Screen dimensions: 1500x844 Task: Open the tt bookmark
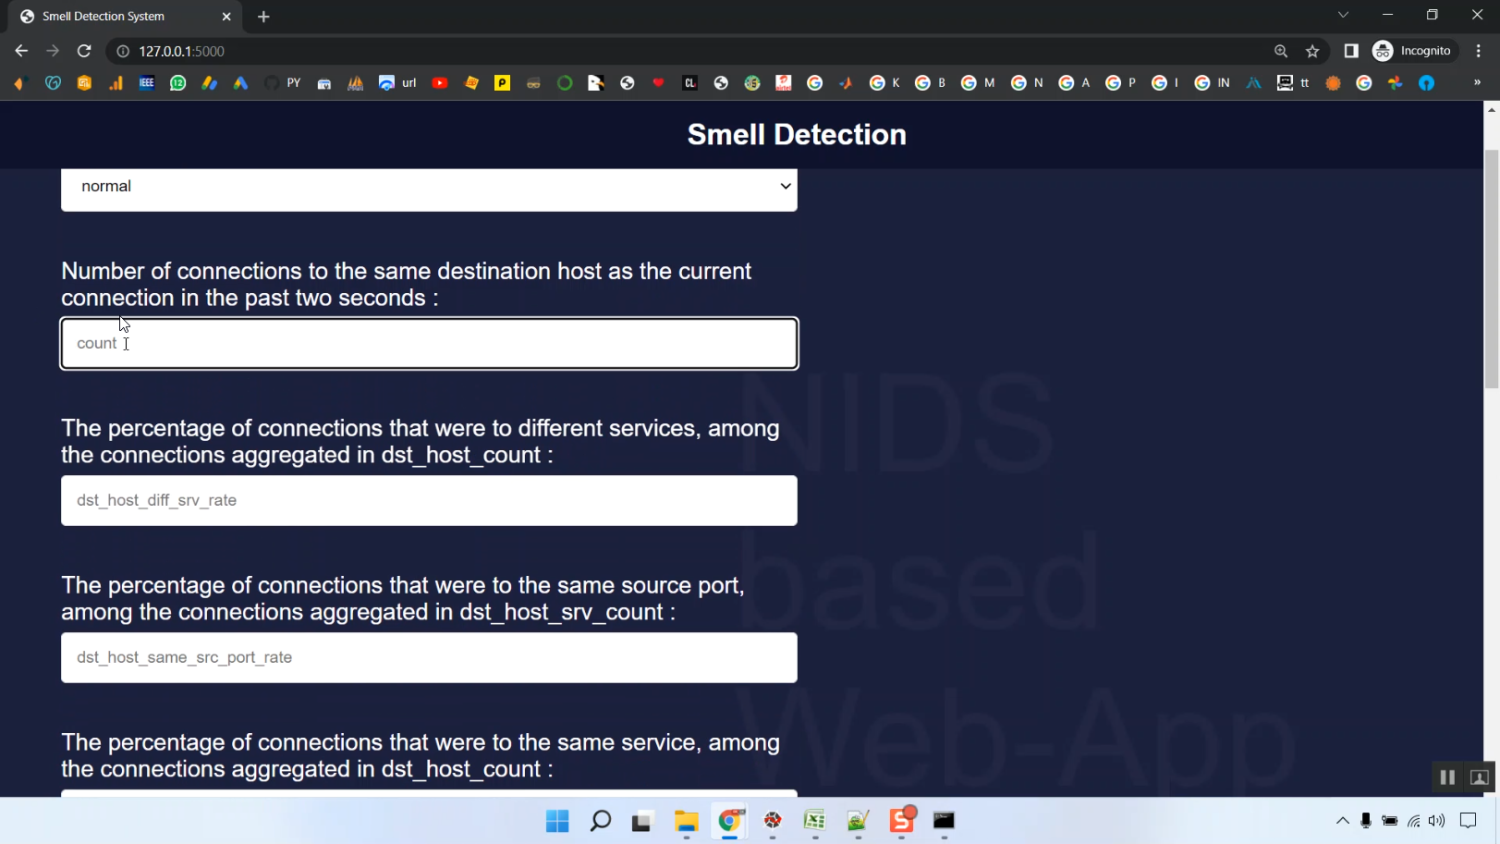(1293, 83)
